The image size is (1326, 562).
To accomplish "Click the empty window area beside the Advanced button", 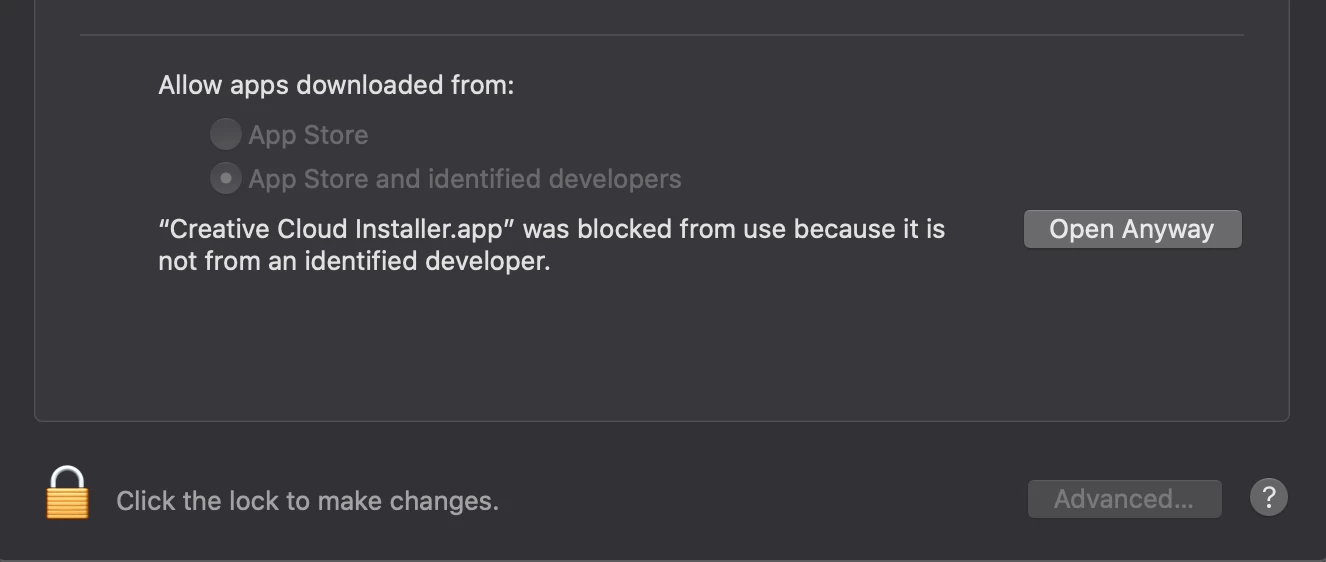I will pyautogui.click(x=760, y=499).
